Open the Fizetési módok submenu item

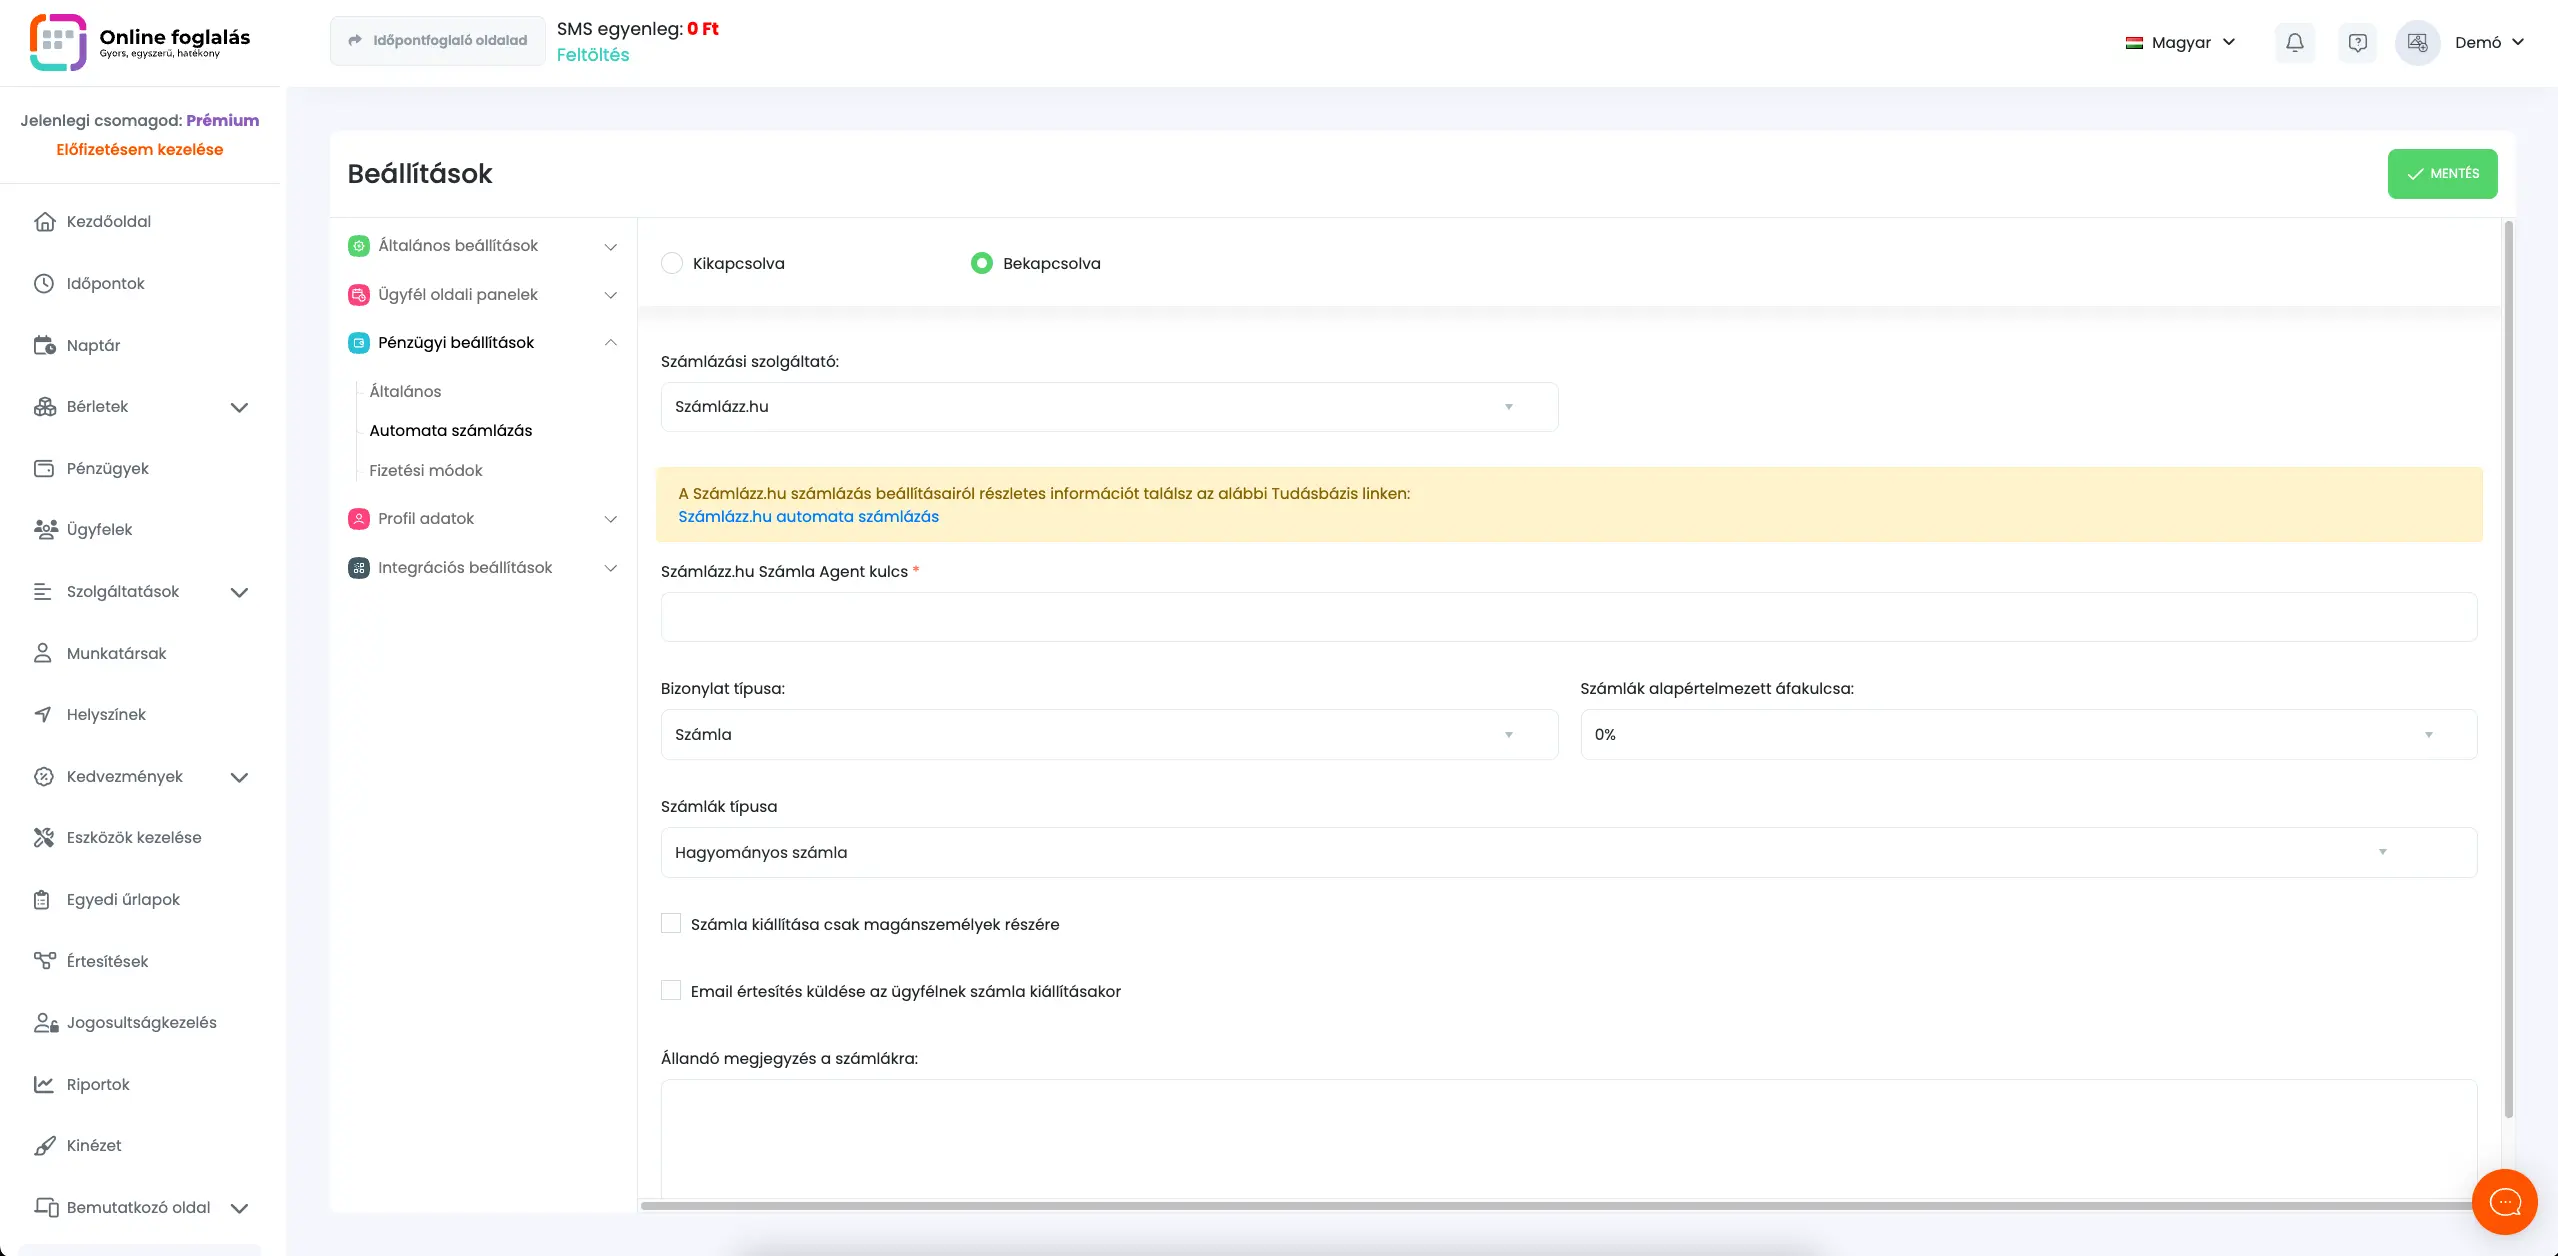[x=425, y=470]
